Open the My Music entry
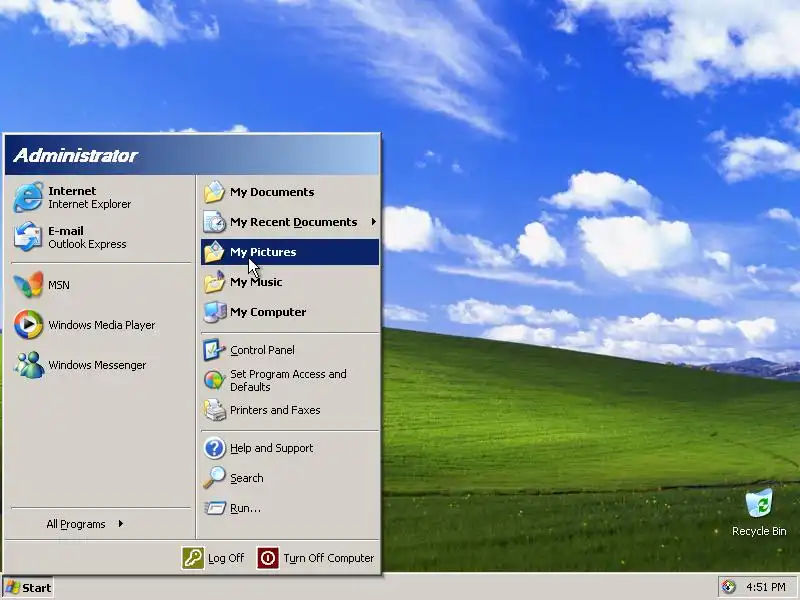800x600 pixels. click(290, 282)
